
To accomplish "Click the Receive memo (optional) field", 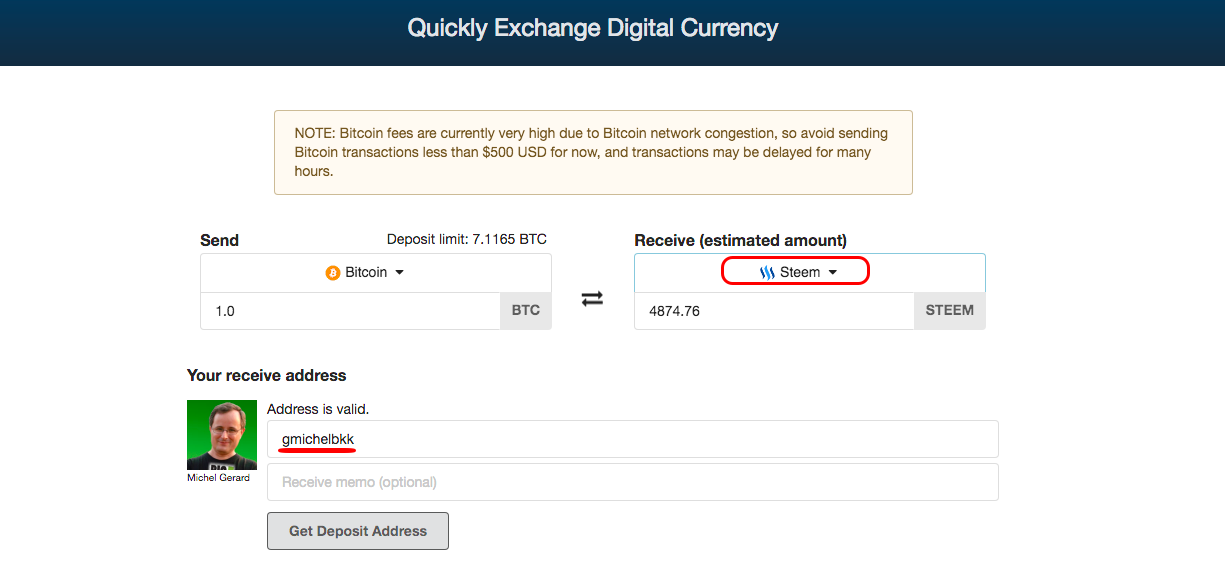I will [x=633, y=482].
